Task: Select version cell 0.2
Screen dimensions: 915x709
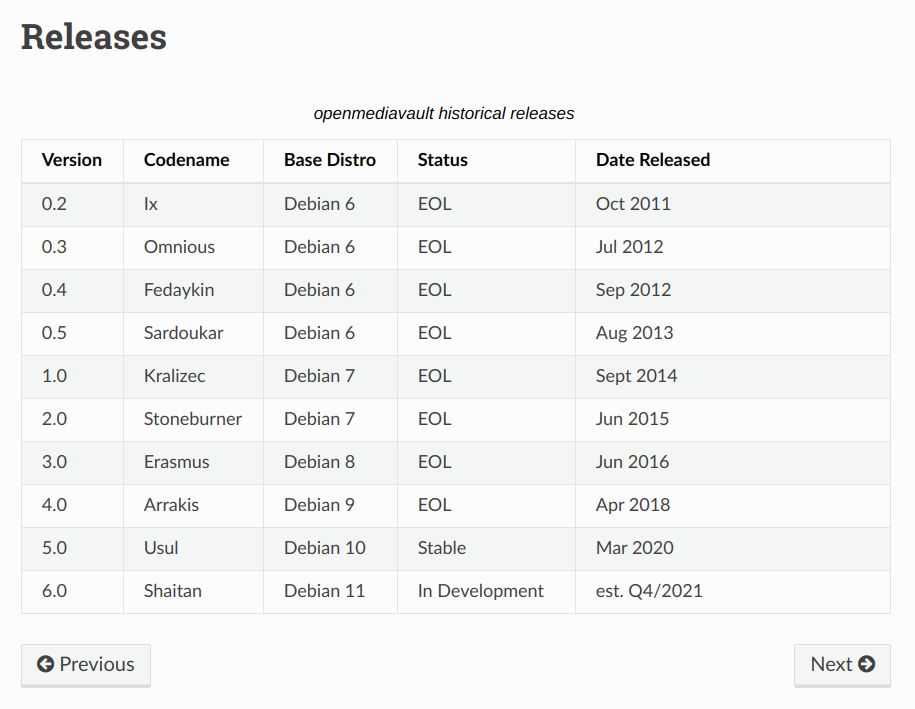Action: pos(54,204)
